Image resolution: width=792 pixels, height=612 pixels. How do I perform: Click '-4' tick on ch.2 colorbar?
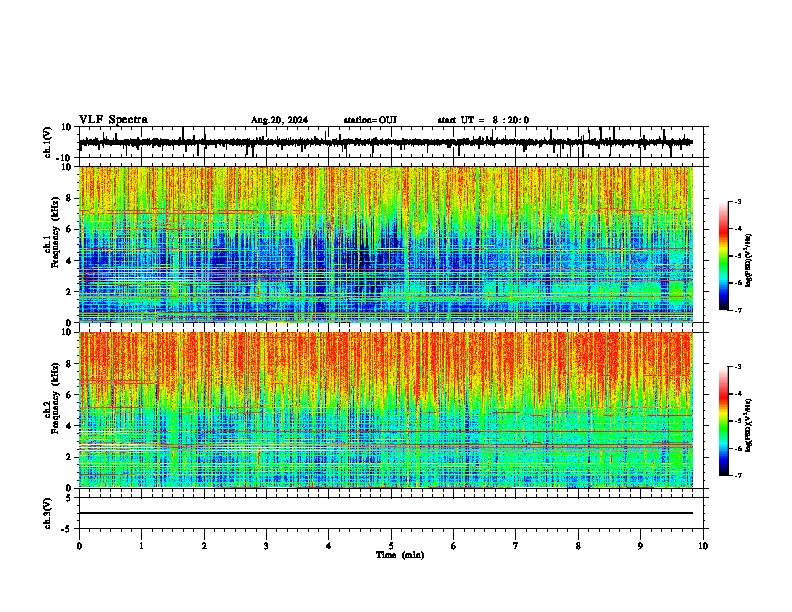pos(737,394)
